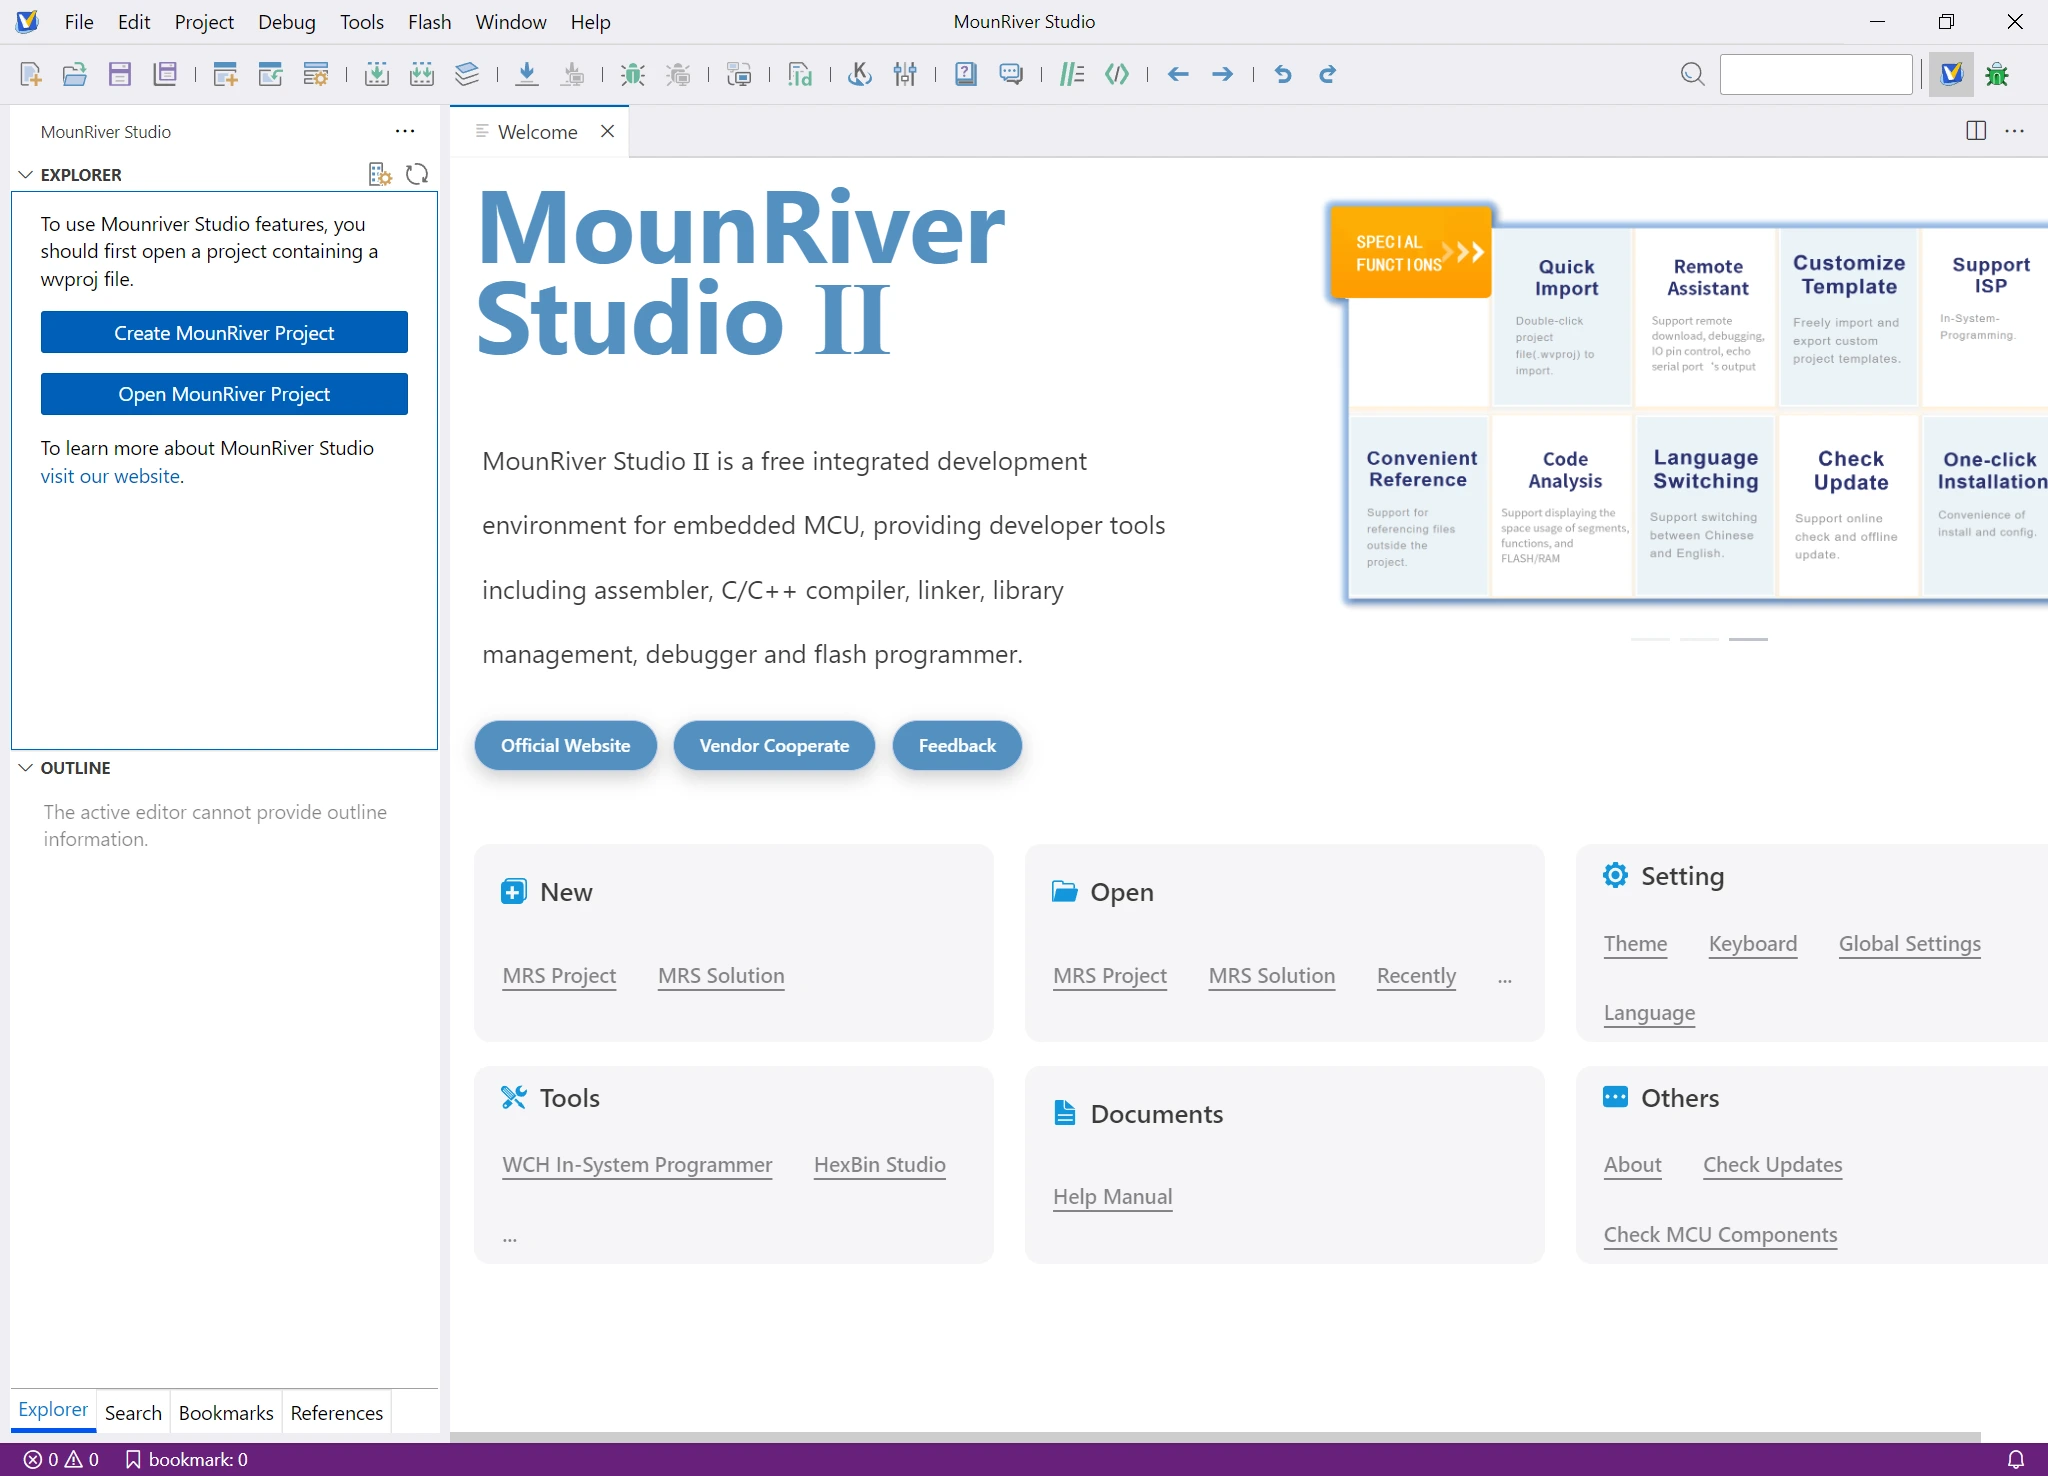The width and height of the screenshot is (2048, 1476).
Task: Open the Window menu
Action: point(511,22)
